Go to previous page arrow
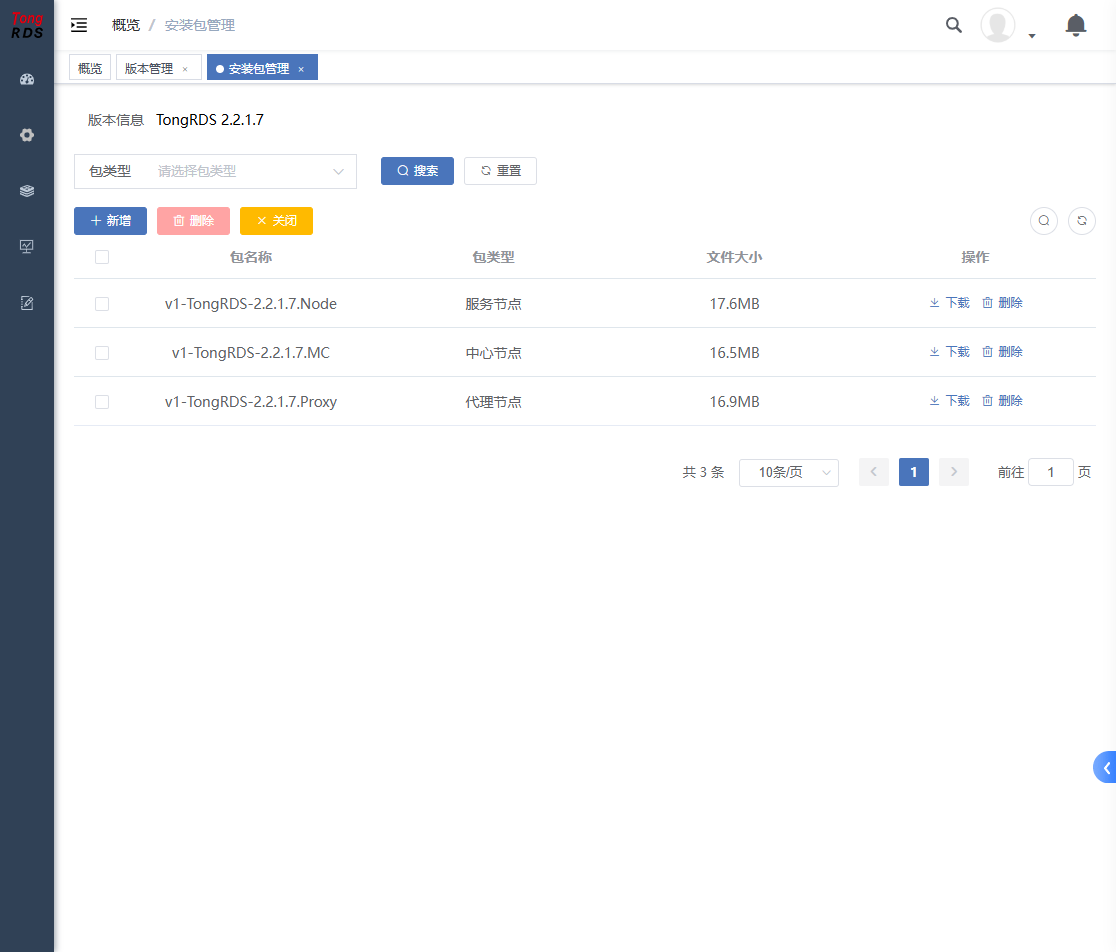This screenshot has height=952, width=1116. 874,472
